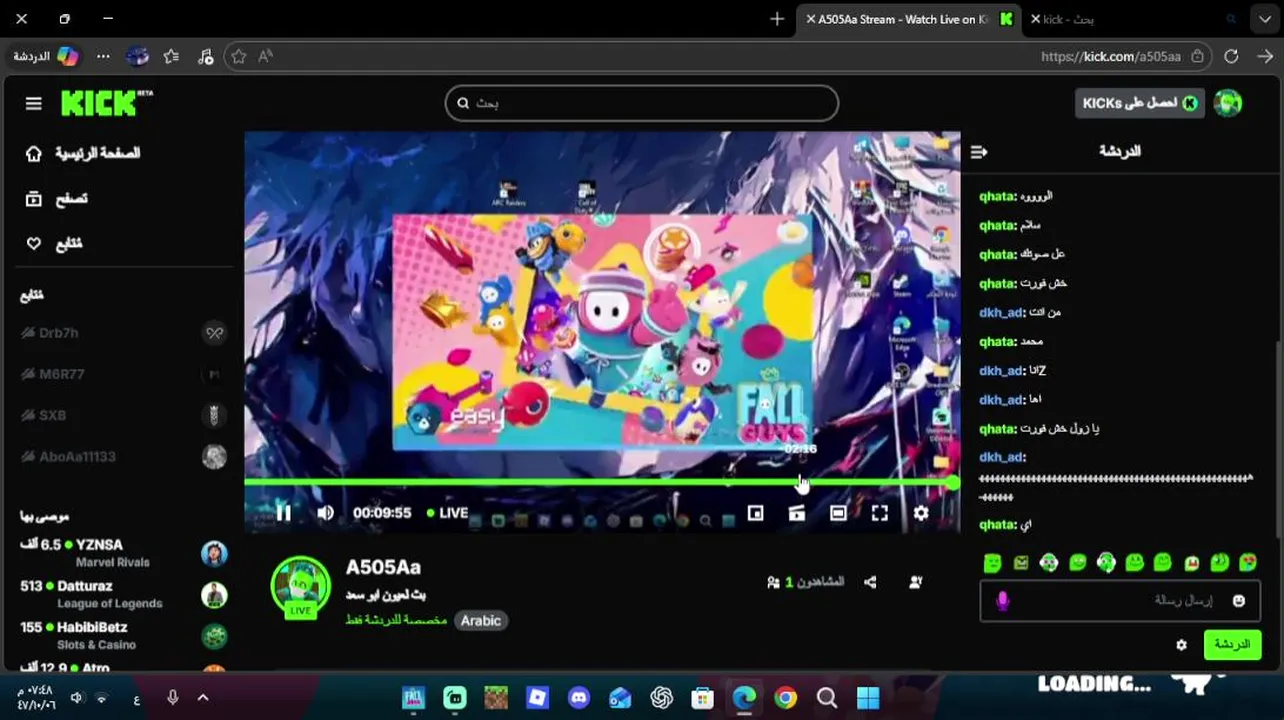Click the kick.com/a505aa address bar

[1111, 57]
